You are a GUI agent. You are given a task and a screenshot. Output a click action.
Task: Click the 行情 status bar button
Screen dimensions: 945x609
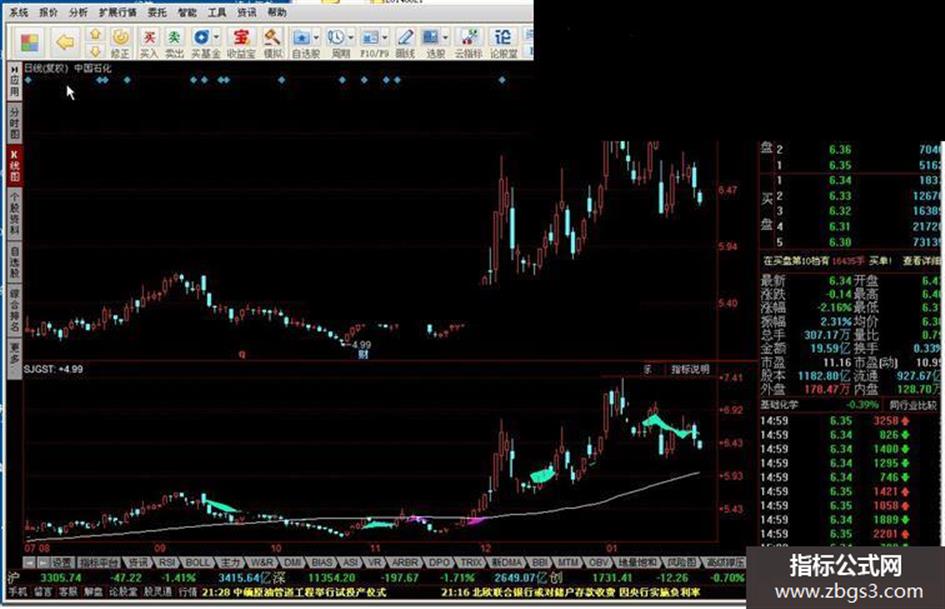point(188,592)
